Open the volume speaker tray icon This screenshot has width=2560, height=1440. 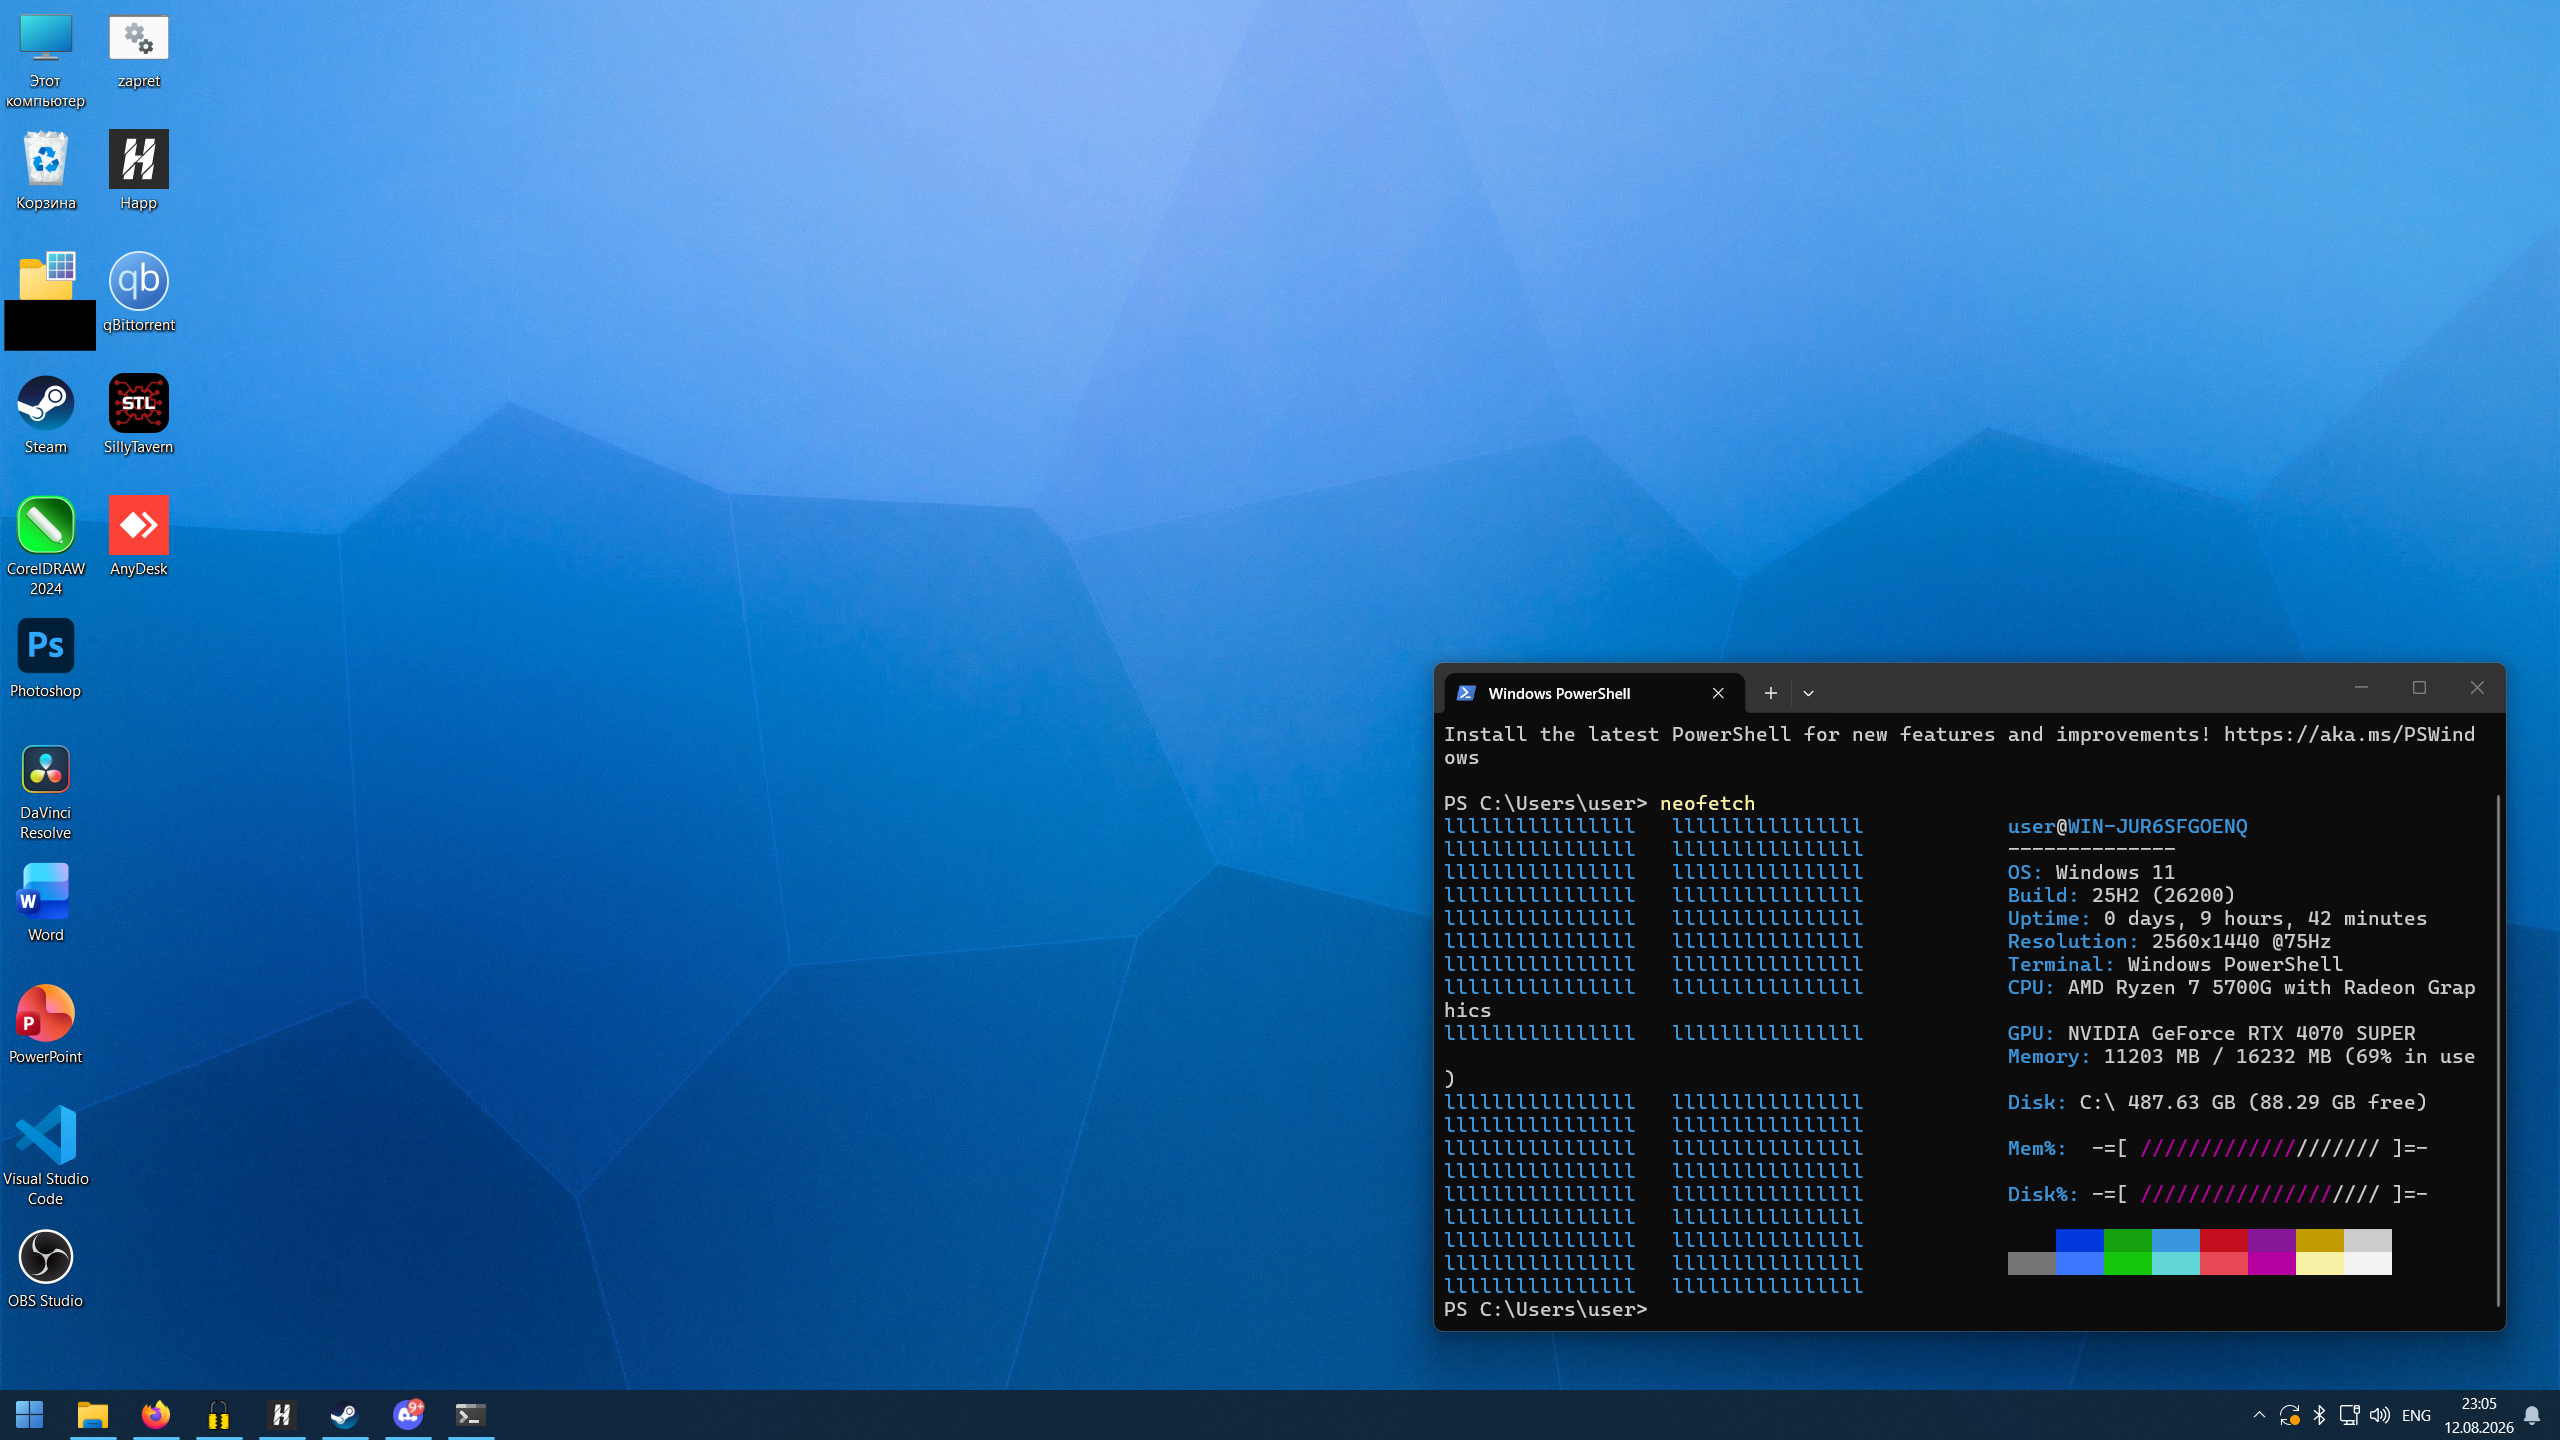[2380, 1415]
